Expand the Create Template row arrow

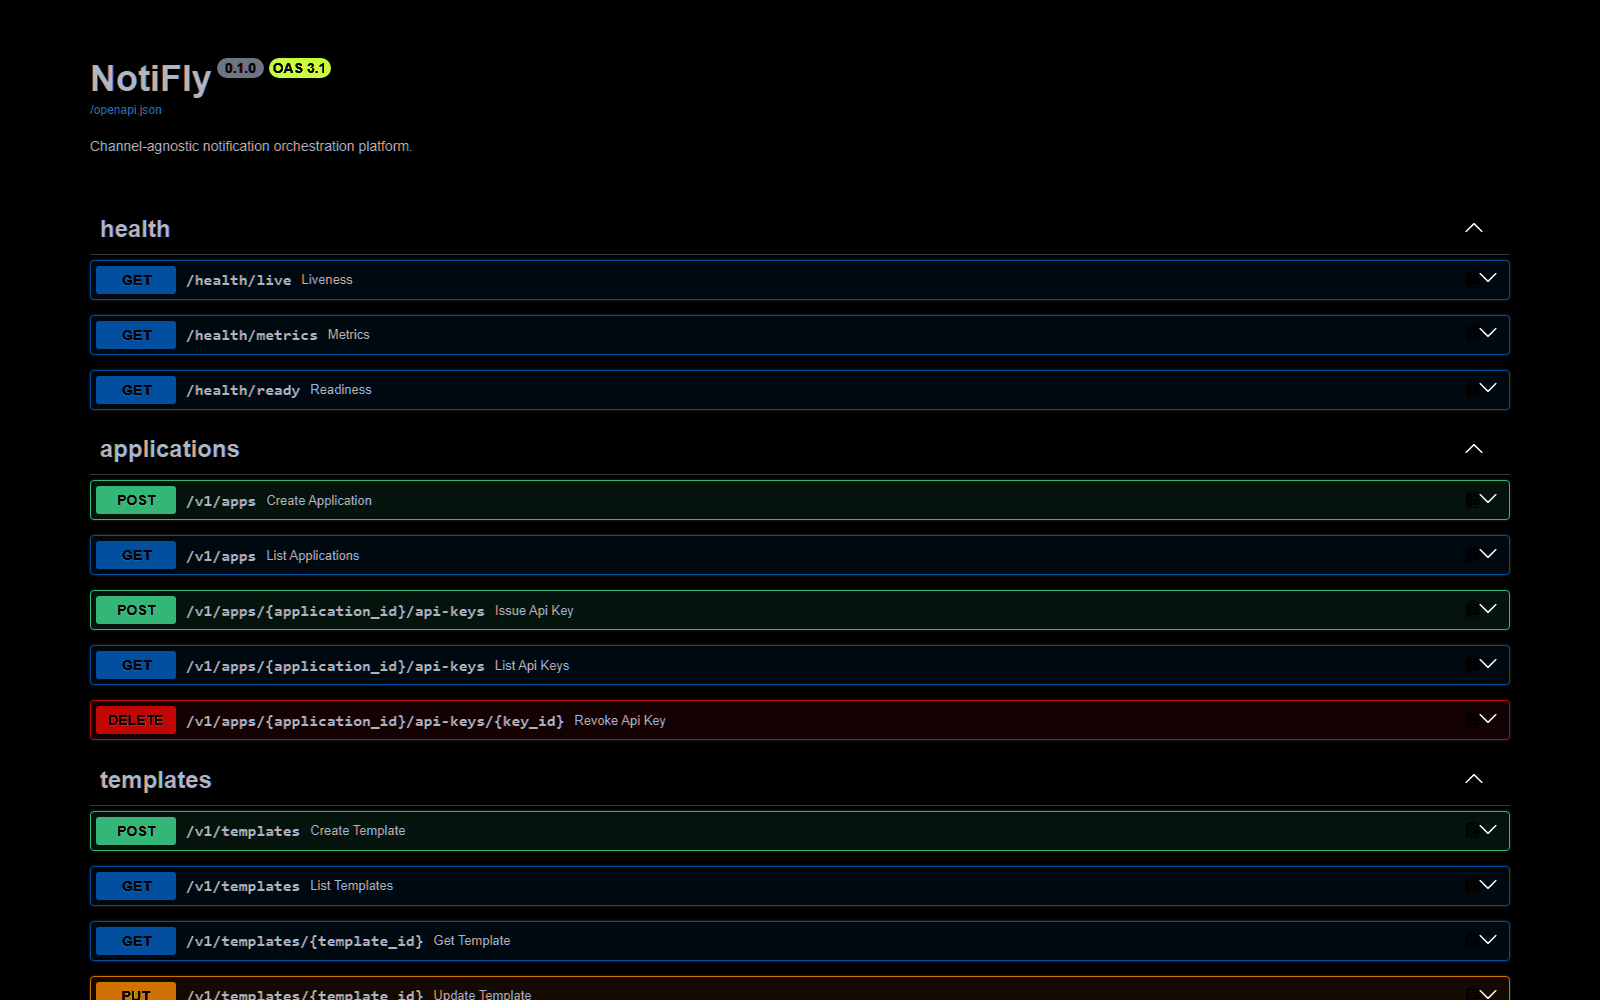[1488, 830]
